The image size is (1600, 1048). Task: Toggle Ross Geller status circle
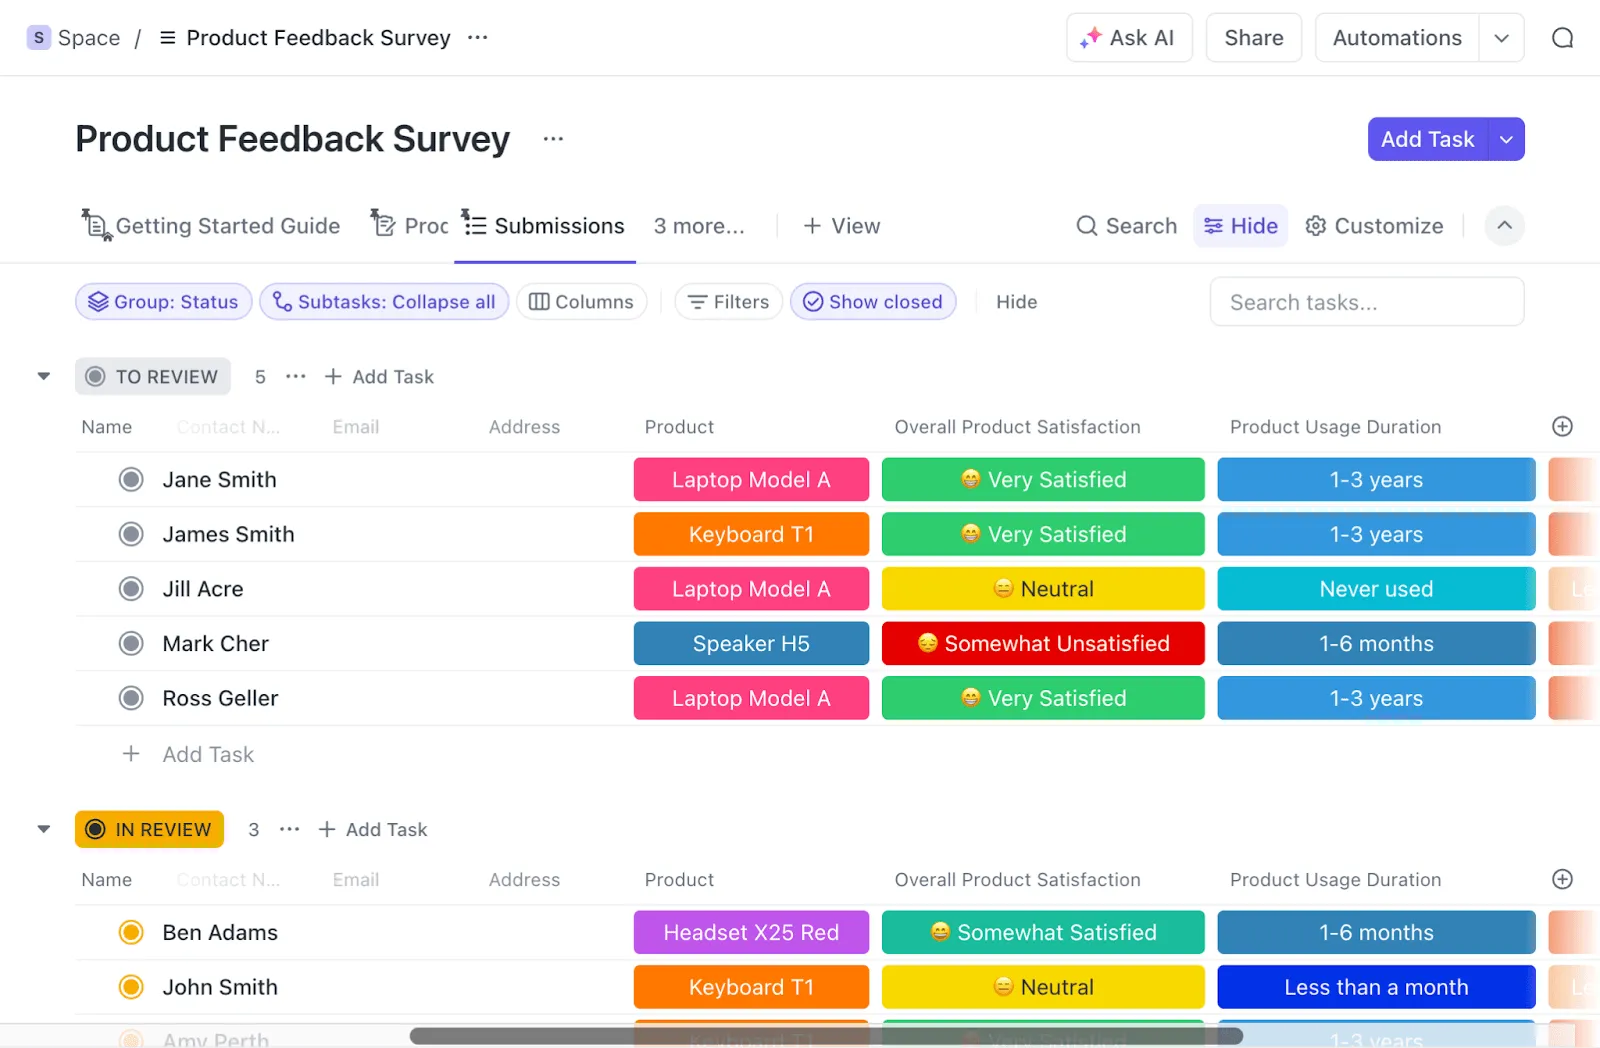[131, 698]
